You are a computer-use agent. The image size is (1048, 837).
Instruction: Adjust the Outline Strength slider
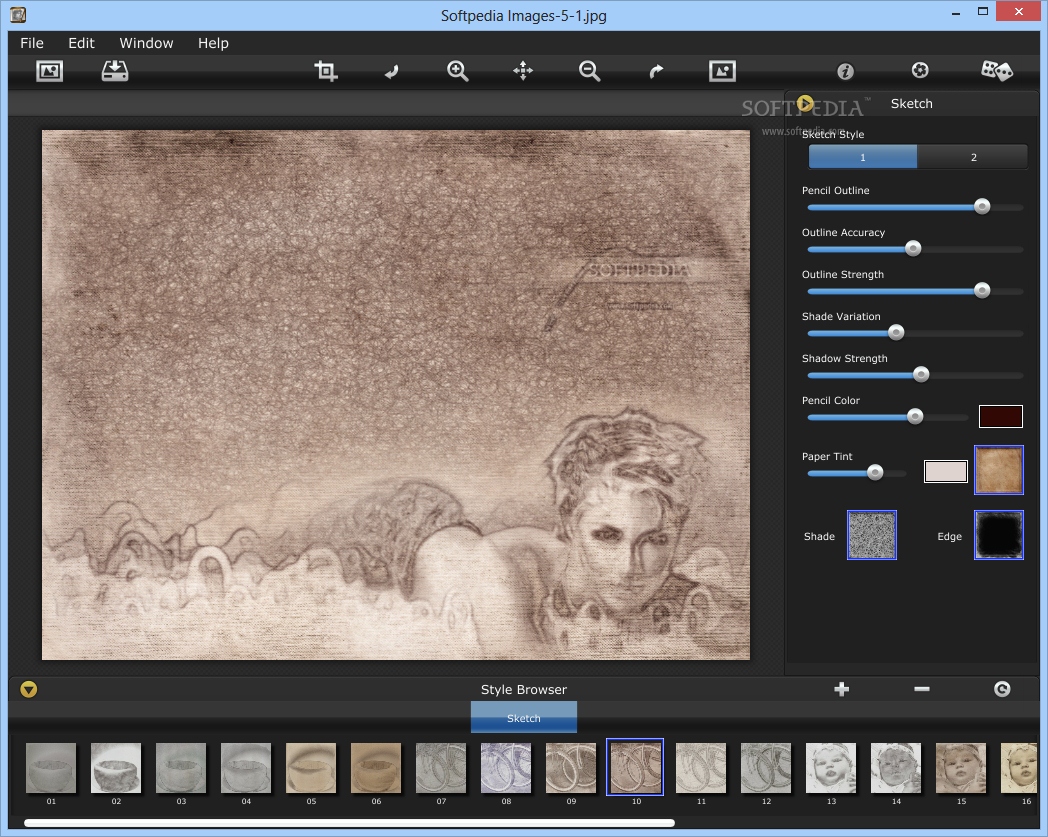(982, 290)
